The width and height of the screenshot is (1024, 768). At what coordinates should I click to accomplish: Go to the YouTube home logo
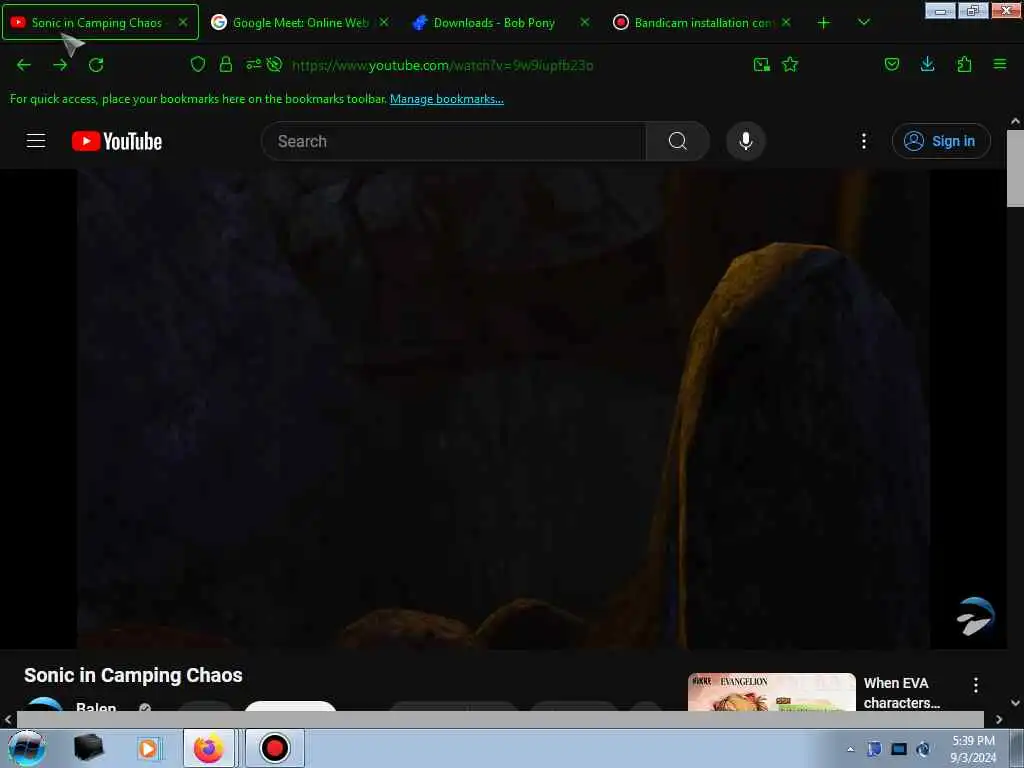coord(117,141)
